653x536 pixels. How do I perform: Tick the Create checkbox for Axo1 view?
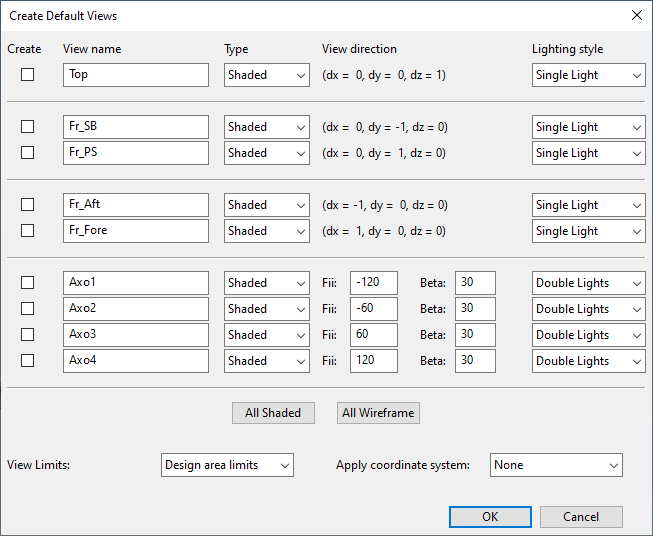coord(28,283)
